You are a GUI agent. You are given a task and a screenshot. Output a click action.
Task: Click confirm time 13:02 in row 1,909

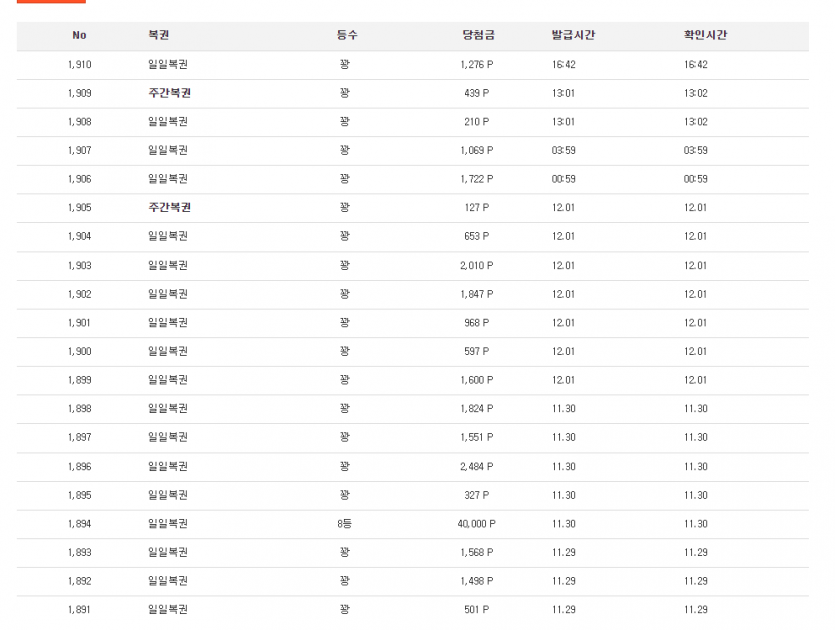695,93
